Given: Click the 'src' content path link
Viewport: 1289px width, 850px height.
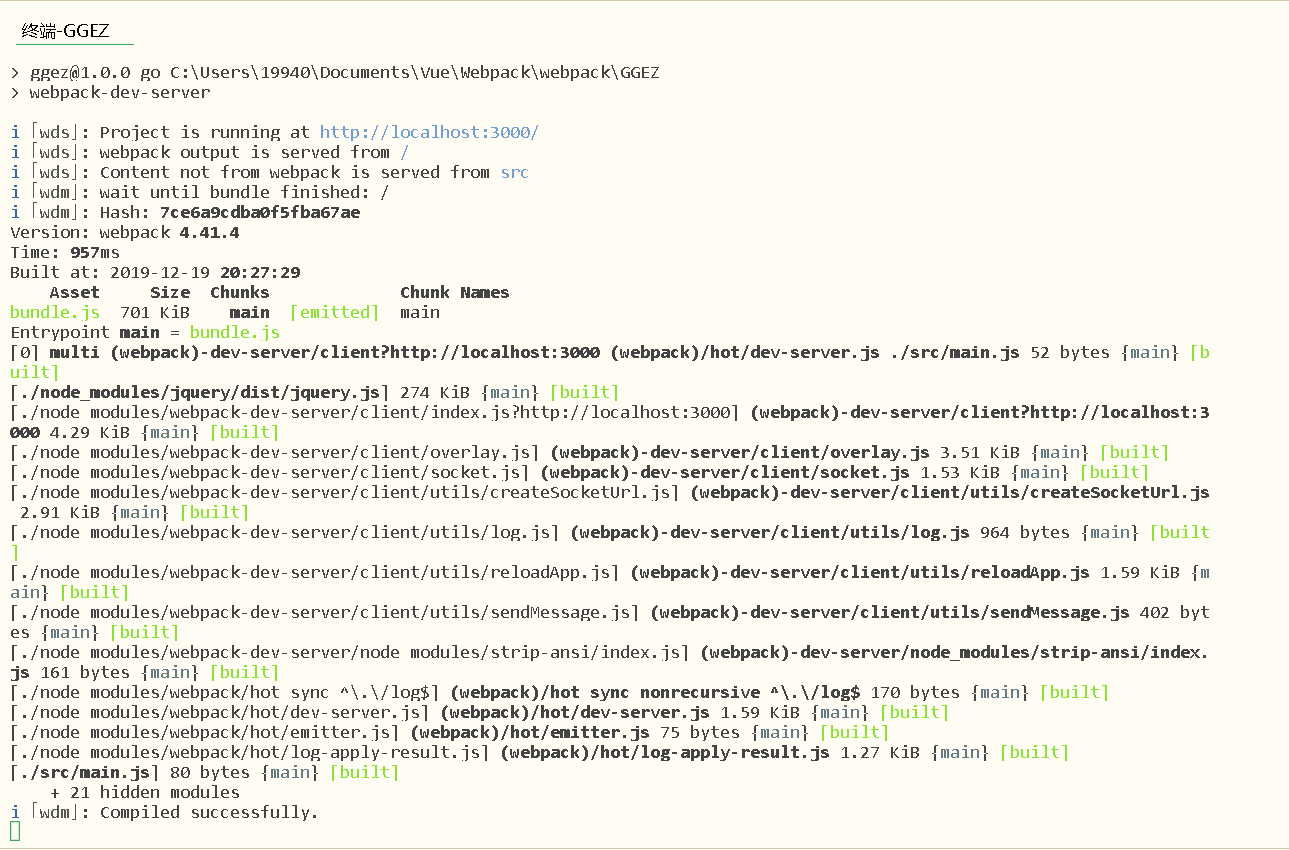Looking at the screenshot, I should 514,172.
